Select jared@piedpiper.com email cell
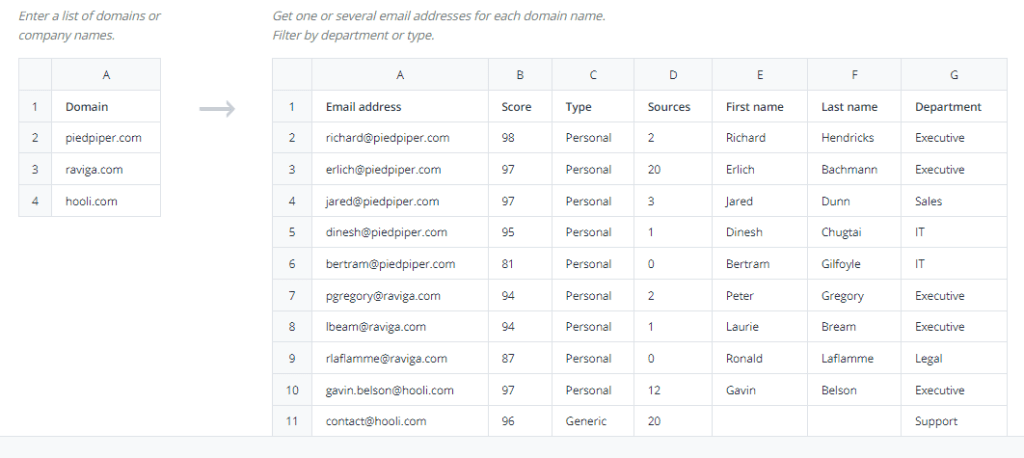1024x458 pixels. pyautogui.click(x=400, y=201)
